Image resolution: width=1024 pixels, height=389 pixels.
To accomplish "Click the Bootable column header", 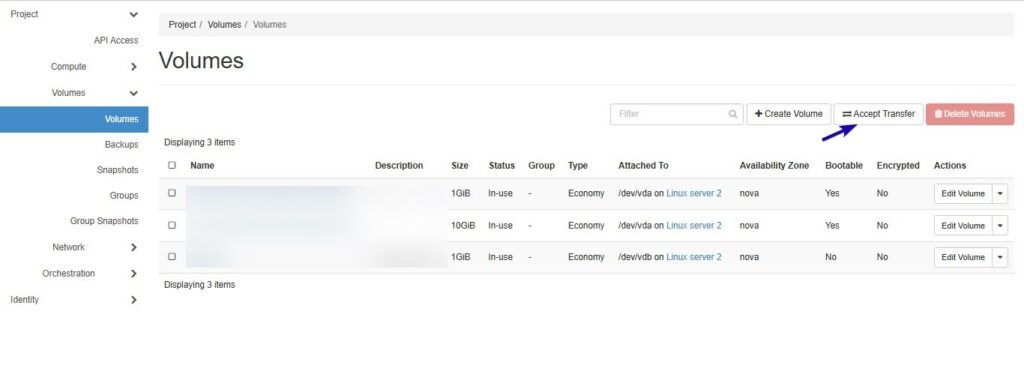I will coord(844,166).
